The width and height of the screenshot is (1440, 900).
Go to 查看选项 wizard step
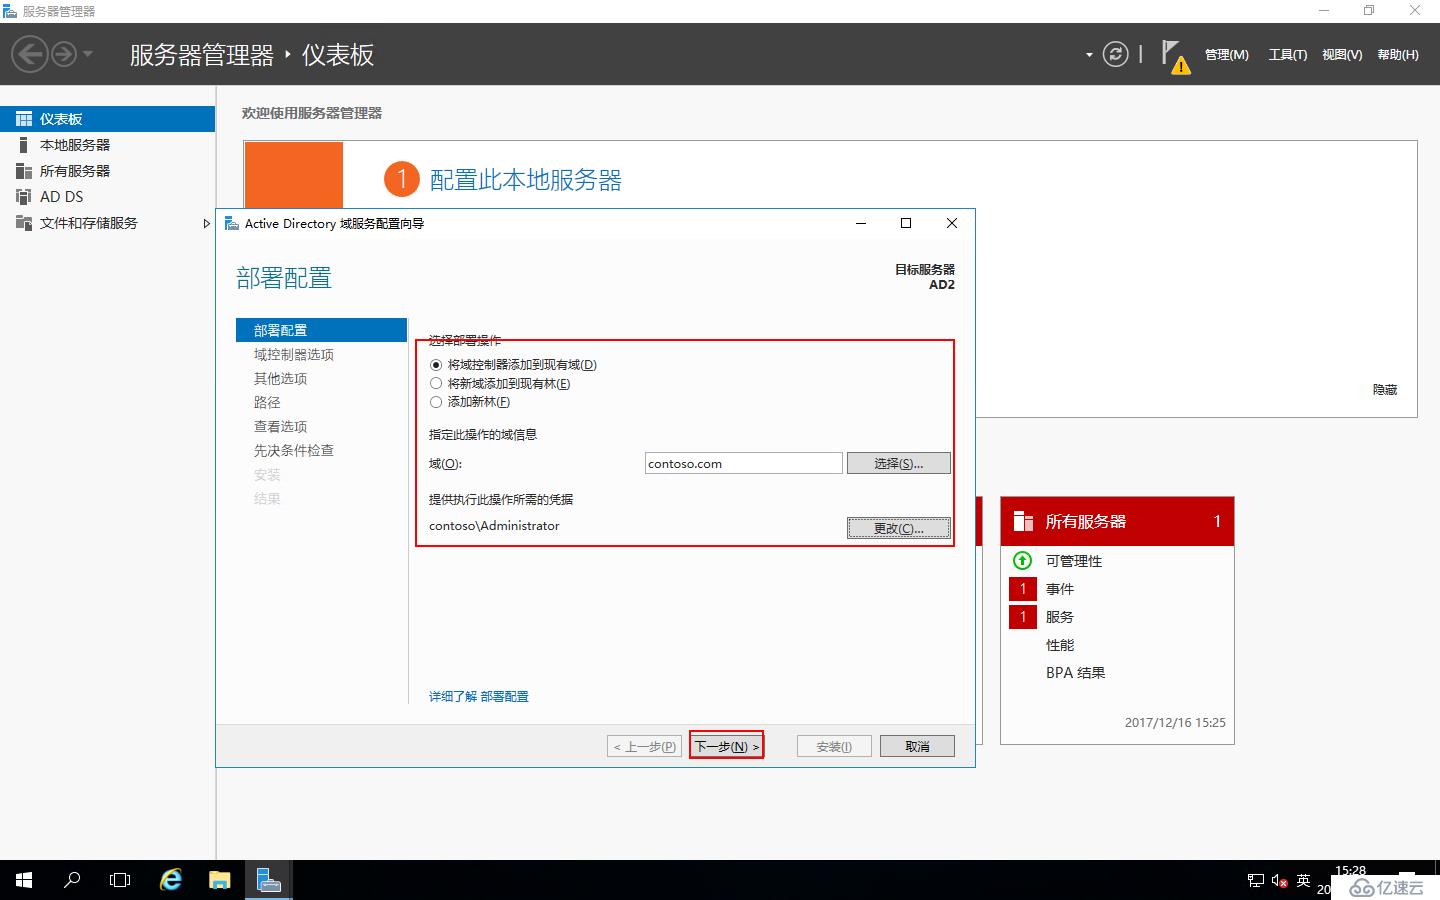280,426
